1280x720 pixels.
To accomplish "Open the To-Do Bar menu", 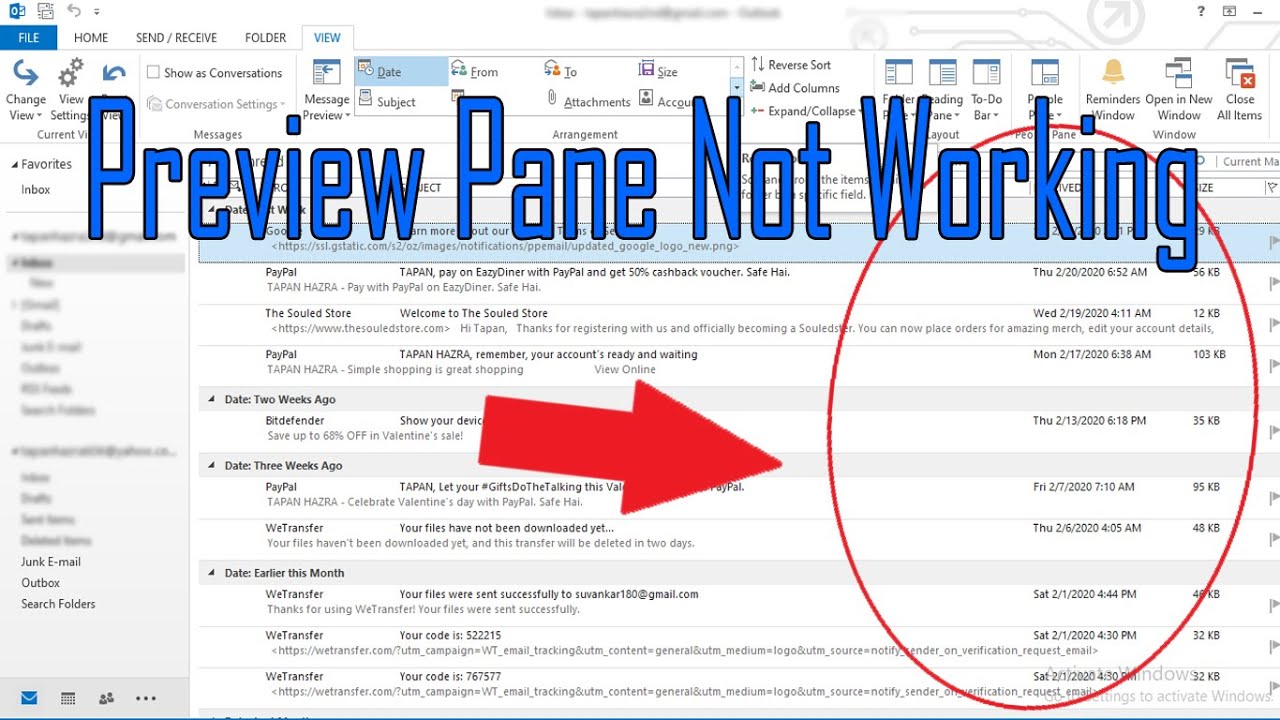I will tap(986, 90).
